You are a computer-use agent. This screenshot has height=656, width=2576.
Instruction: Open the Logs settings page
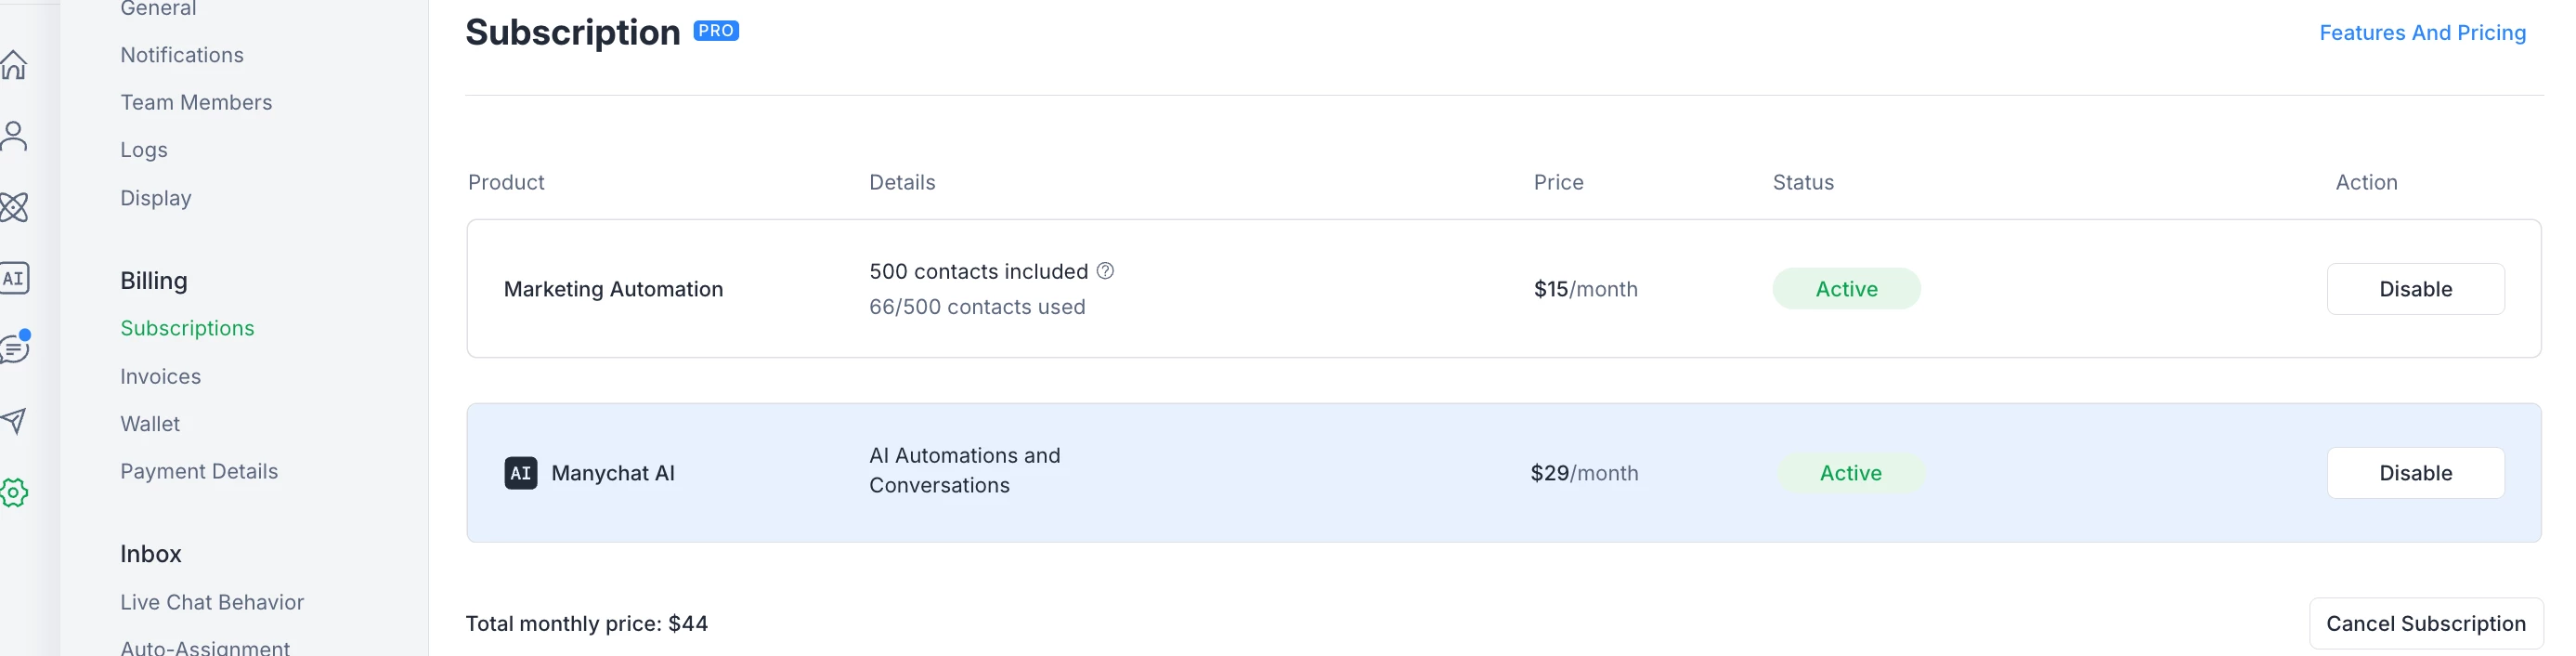click(x=144, y=150)
